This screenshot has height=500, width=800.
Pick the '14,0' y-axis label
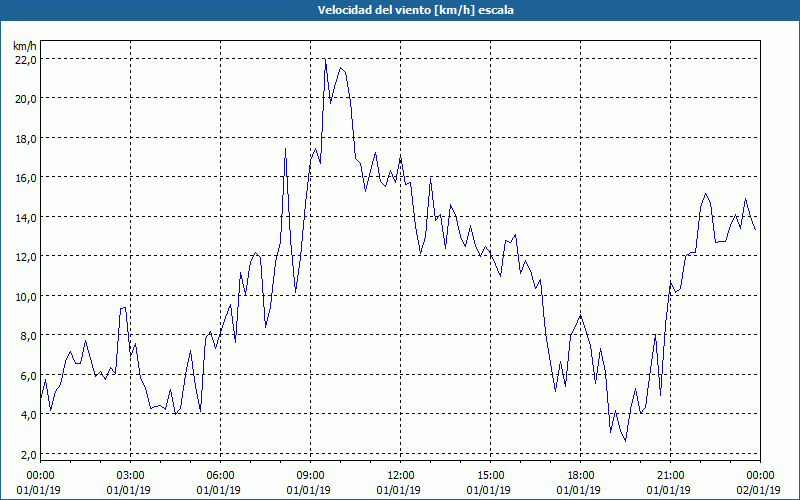26,217
